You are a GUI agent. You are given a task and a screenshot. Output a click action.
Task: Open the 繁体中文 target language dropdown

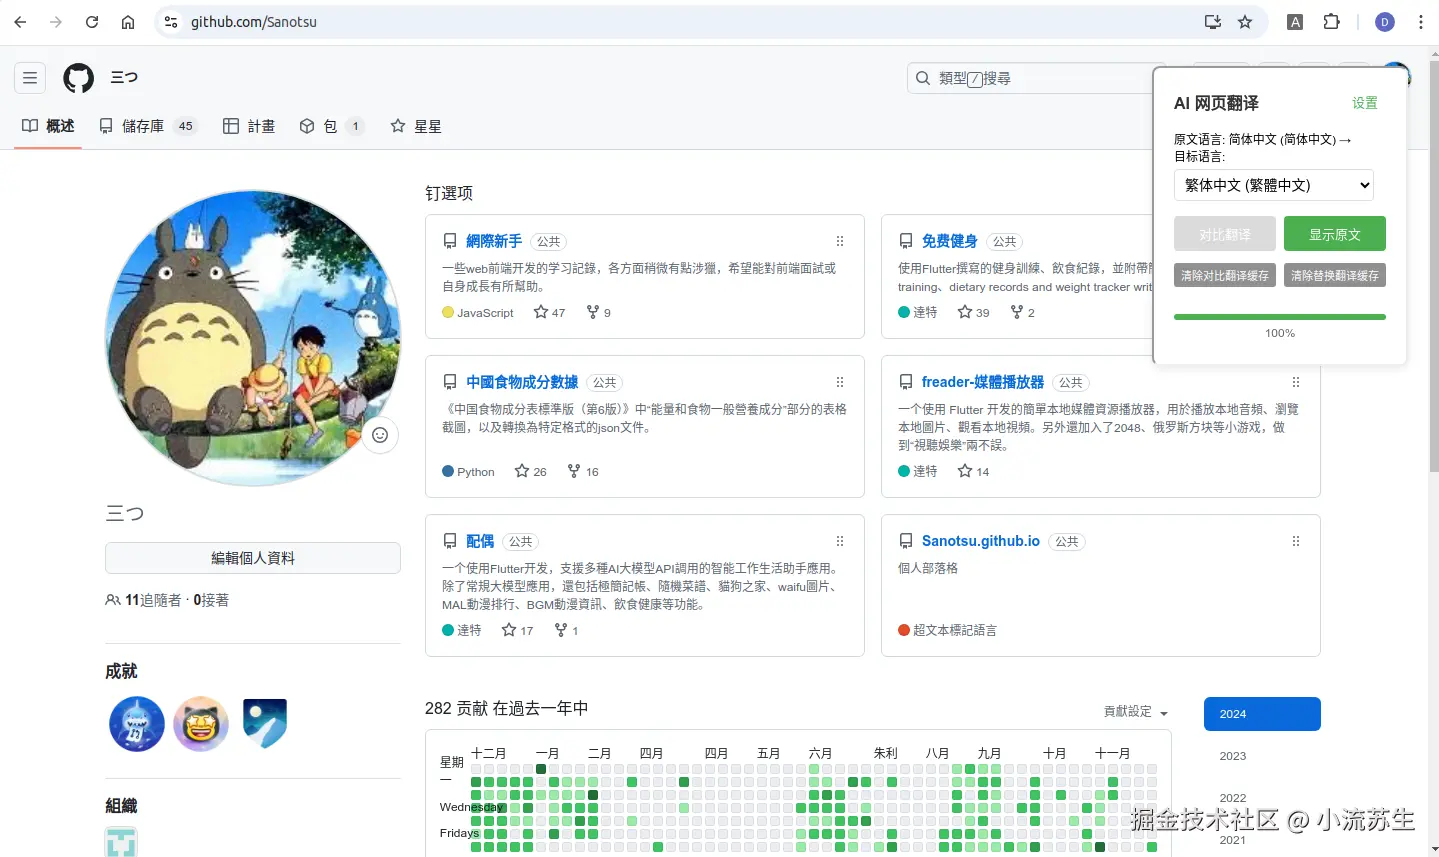pos(1273,185)
